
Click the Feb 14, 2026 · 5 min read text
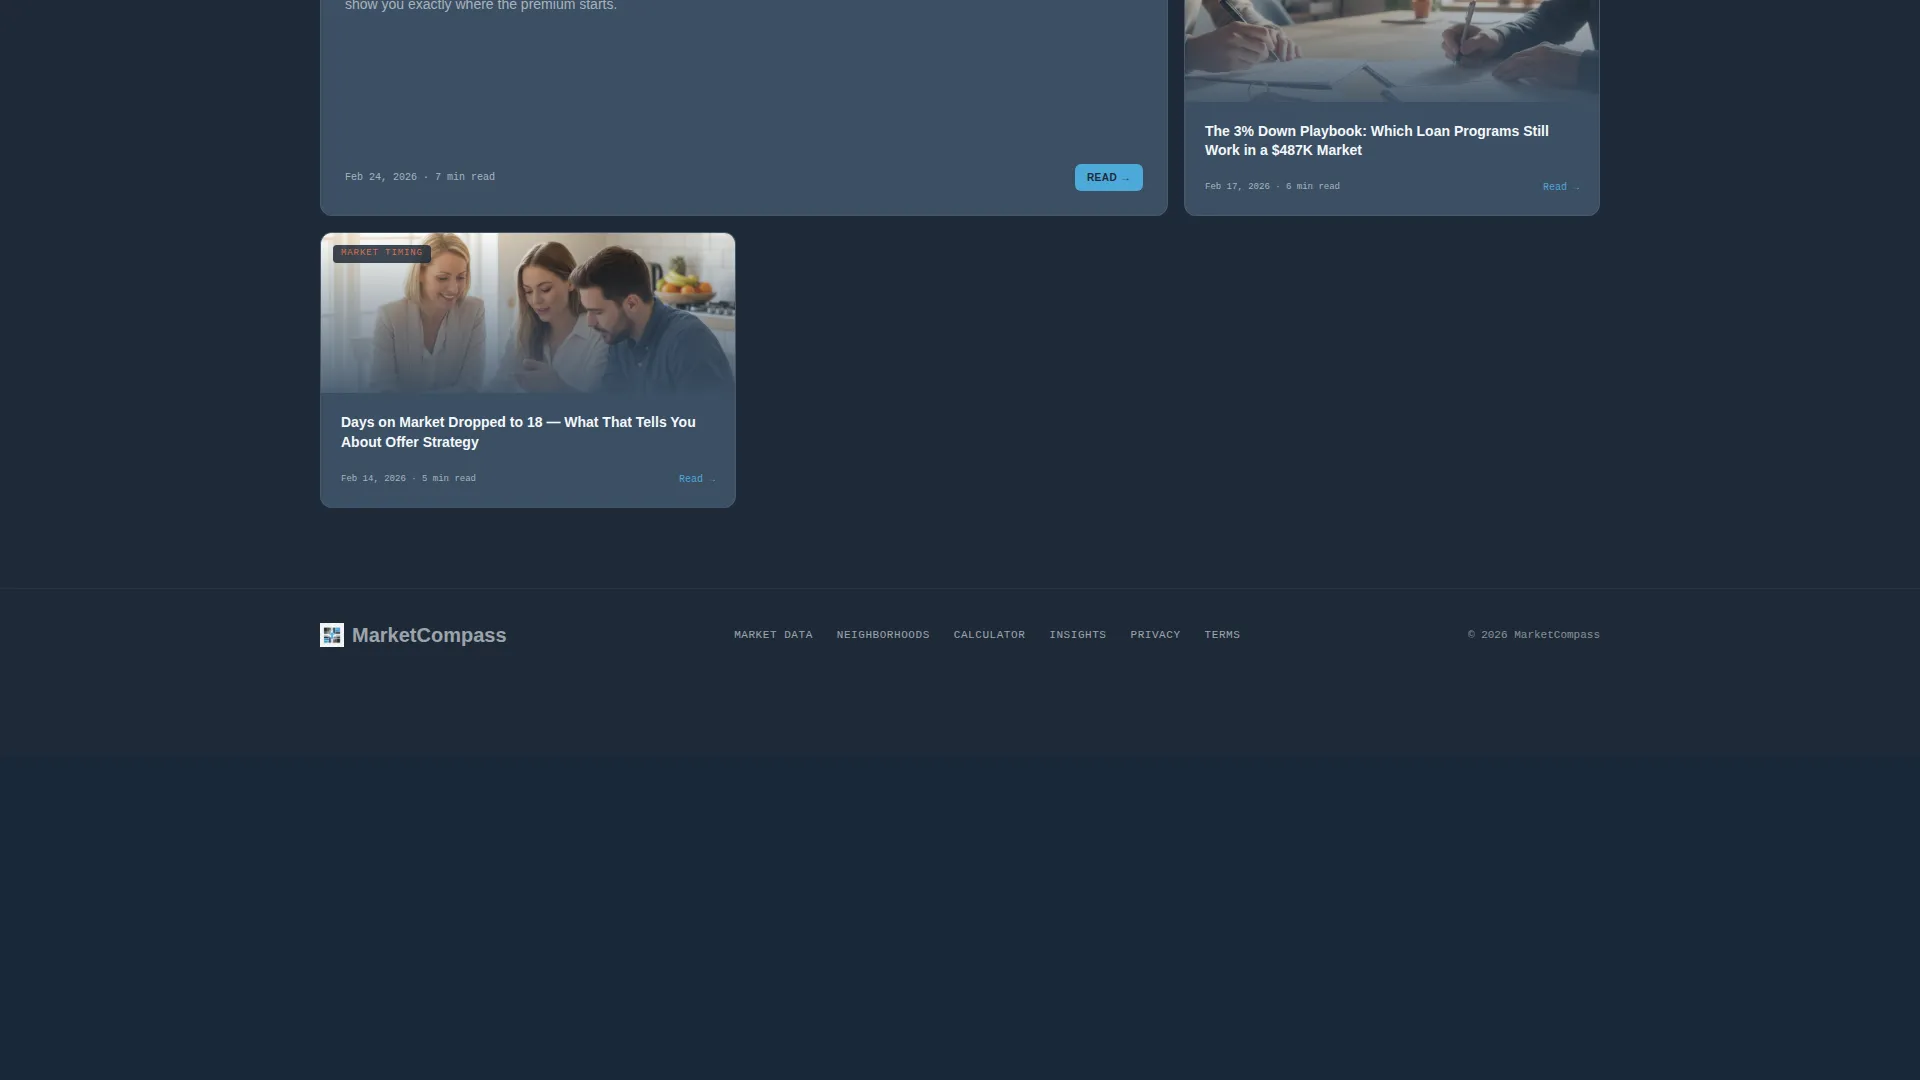(408, 478)
